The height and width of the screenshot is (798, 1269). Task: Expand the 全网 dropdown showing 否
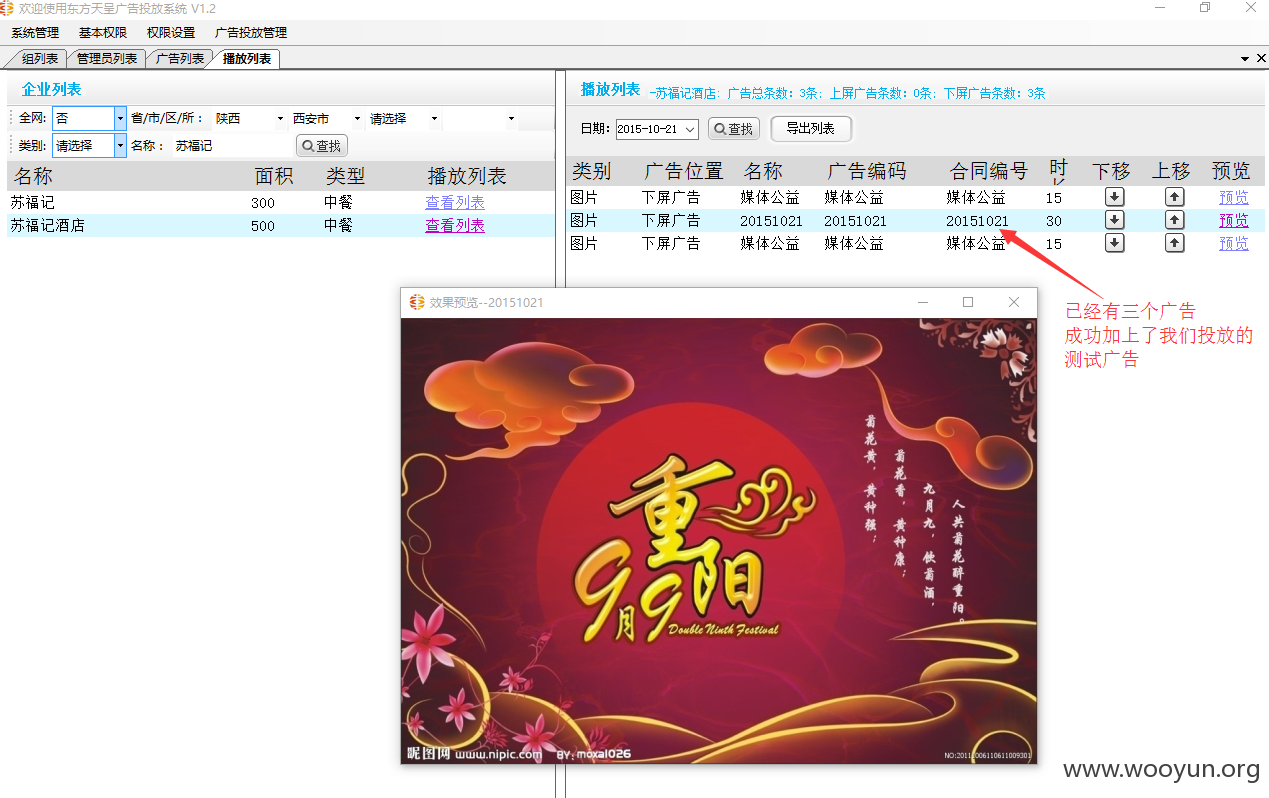click(120, 118)
